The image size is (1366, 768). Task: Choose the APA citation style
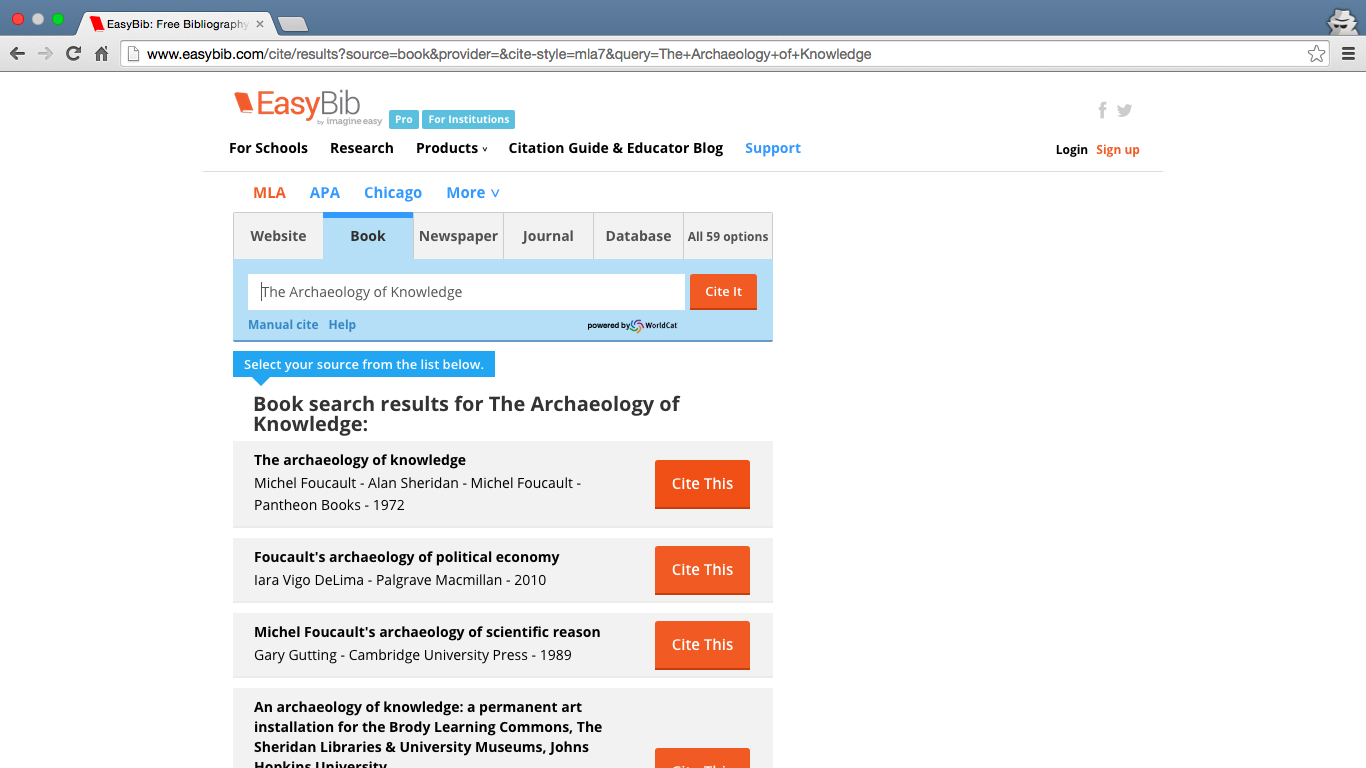point(324,193)
